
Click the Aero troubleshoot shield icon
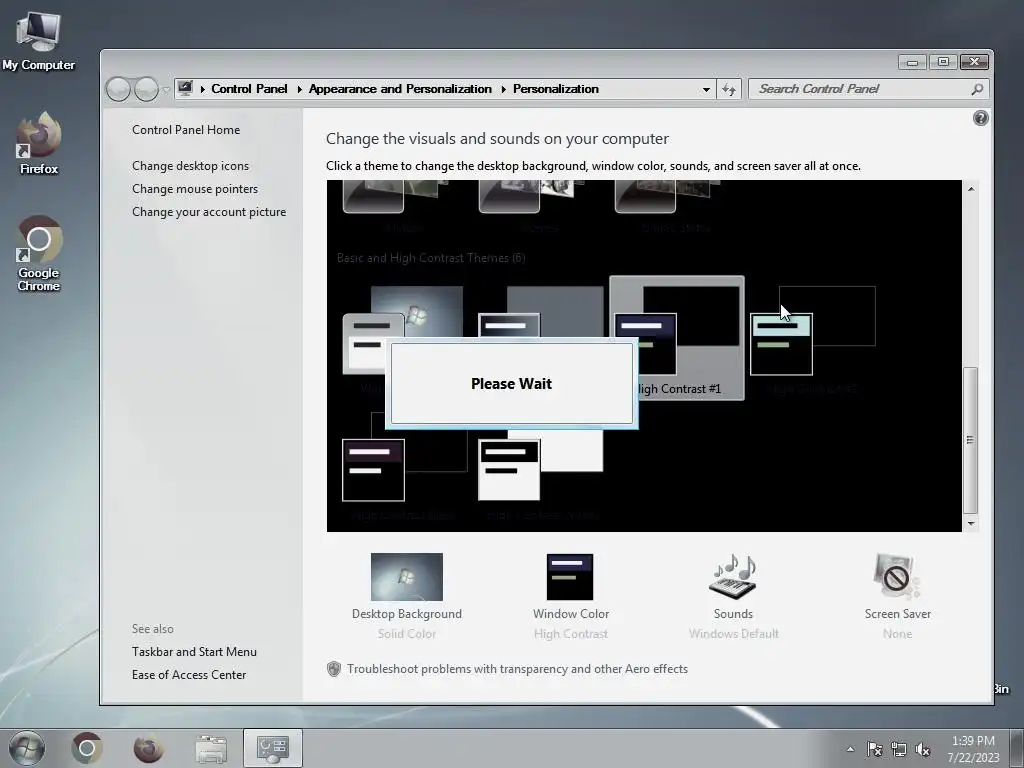334,669
